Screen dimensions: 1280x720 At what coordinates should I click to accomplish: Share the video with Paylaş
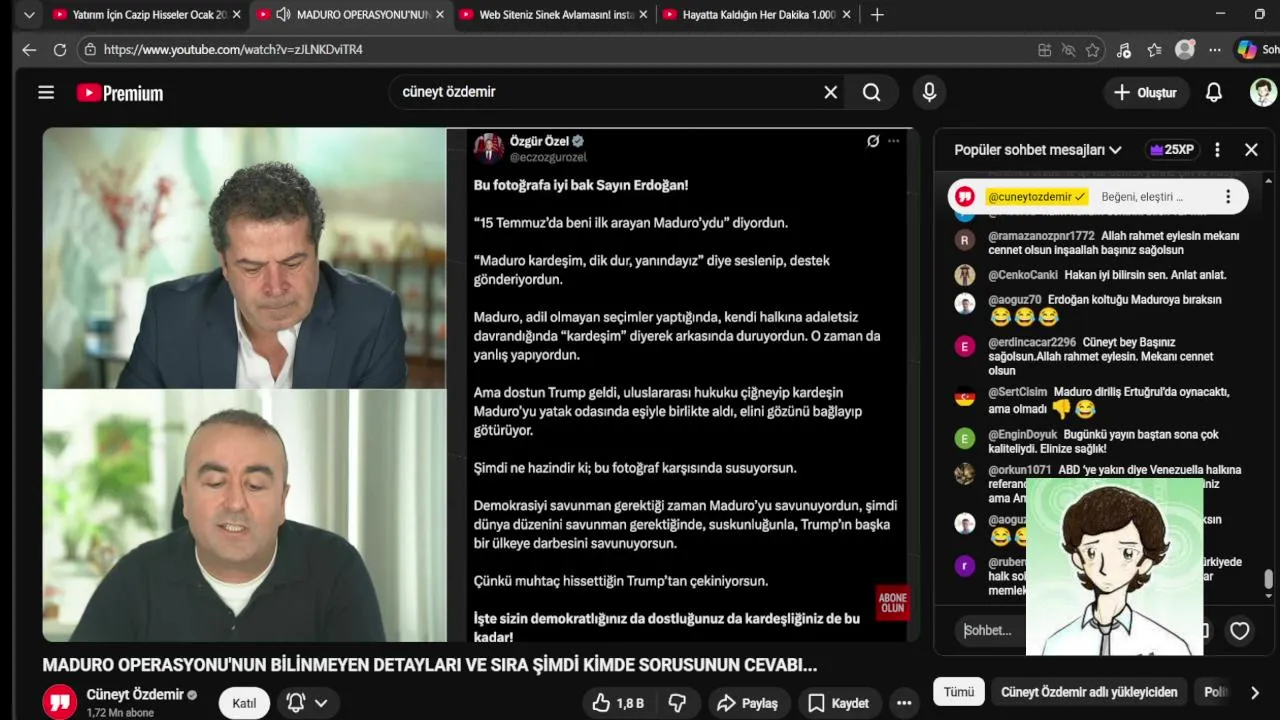coord(749,703)
